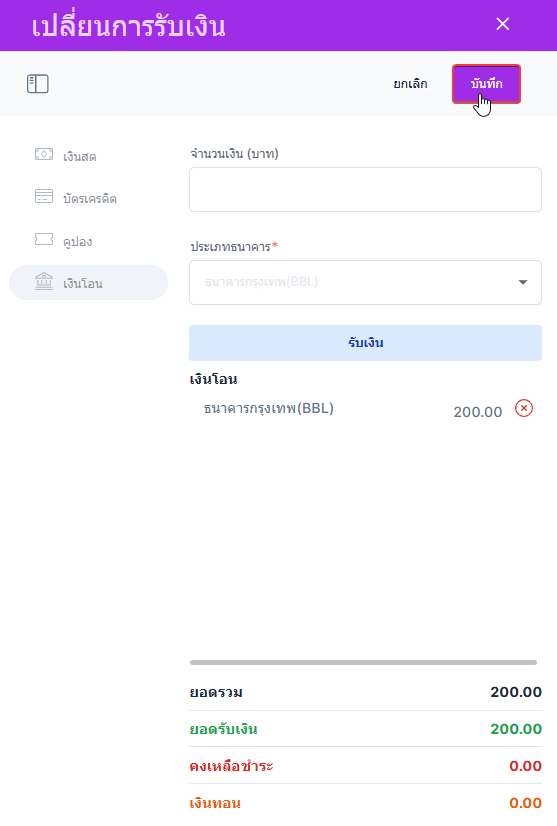Viewport: 557px width, 826px height.
Task: Toggle the sidebar panel layout icon
Action: [x=38, y=84]
